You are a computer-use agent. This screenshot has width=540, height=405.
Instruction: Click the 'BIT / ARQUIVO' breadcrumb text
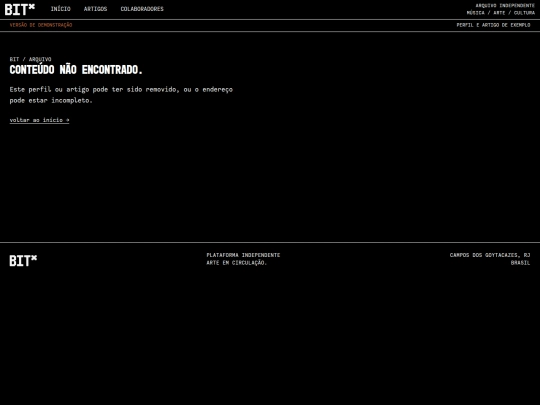30,59
